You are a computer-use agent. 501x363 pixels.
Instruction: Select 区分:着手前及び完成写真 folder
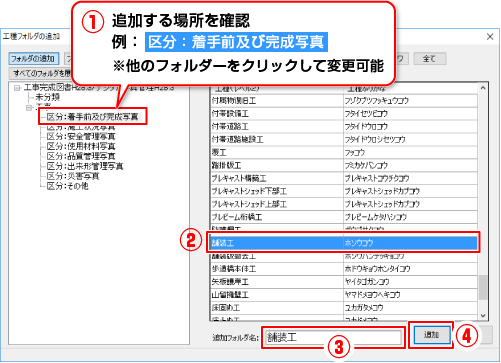pyautogui.click(x=93, y=117)
